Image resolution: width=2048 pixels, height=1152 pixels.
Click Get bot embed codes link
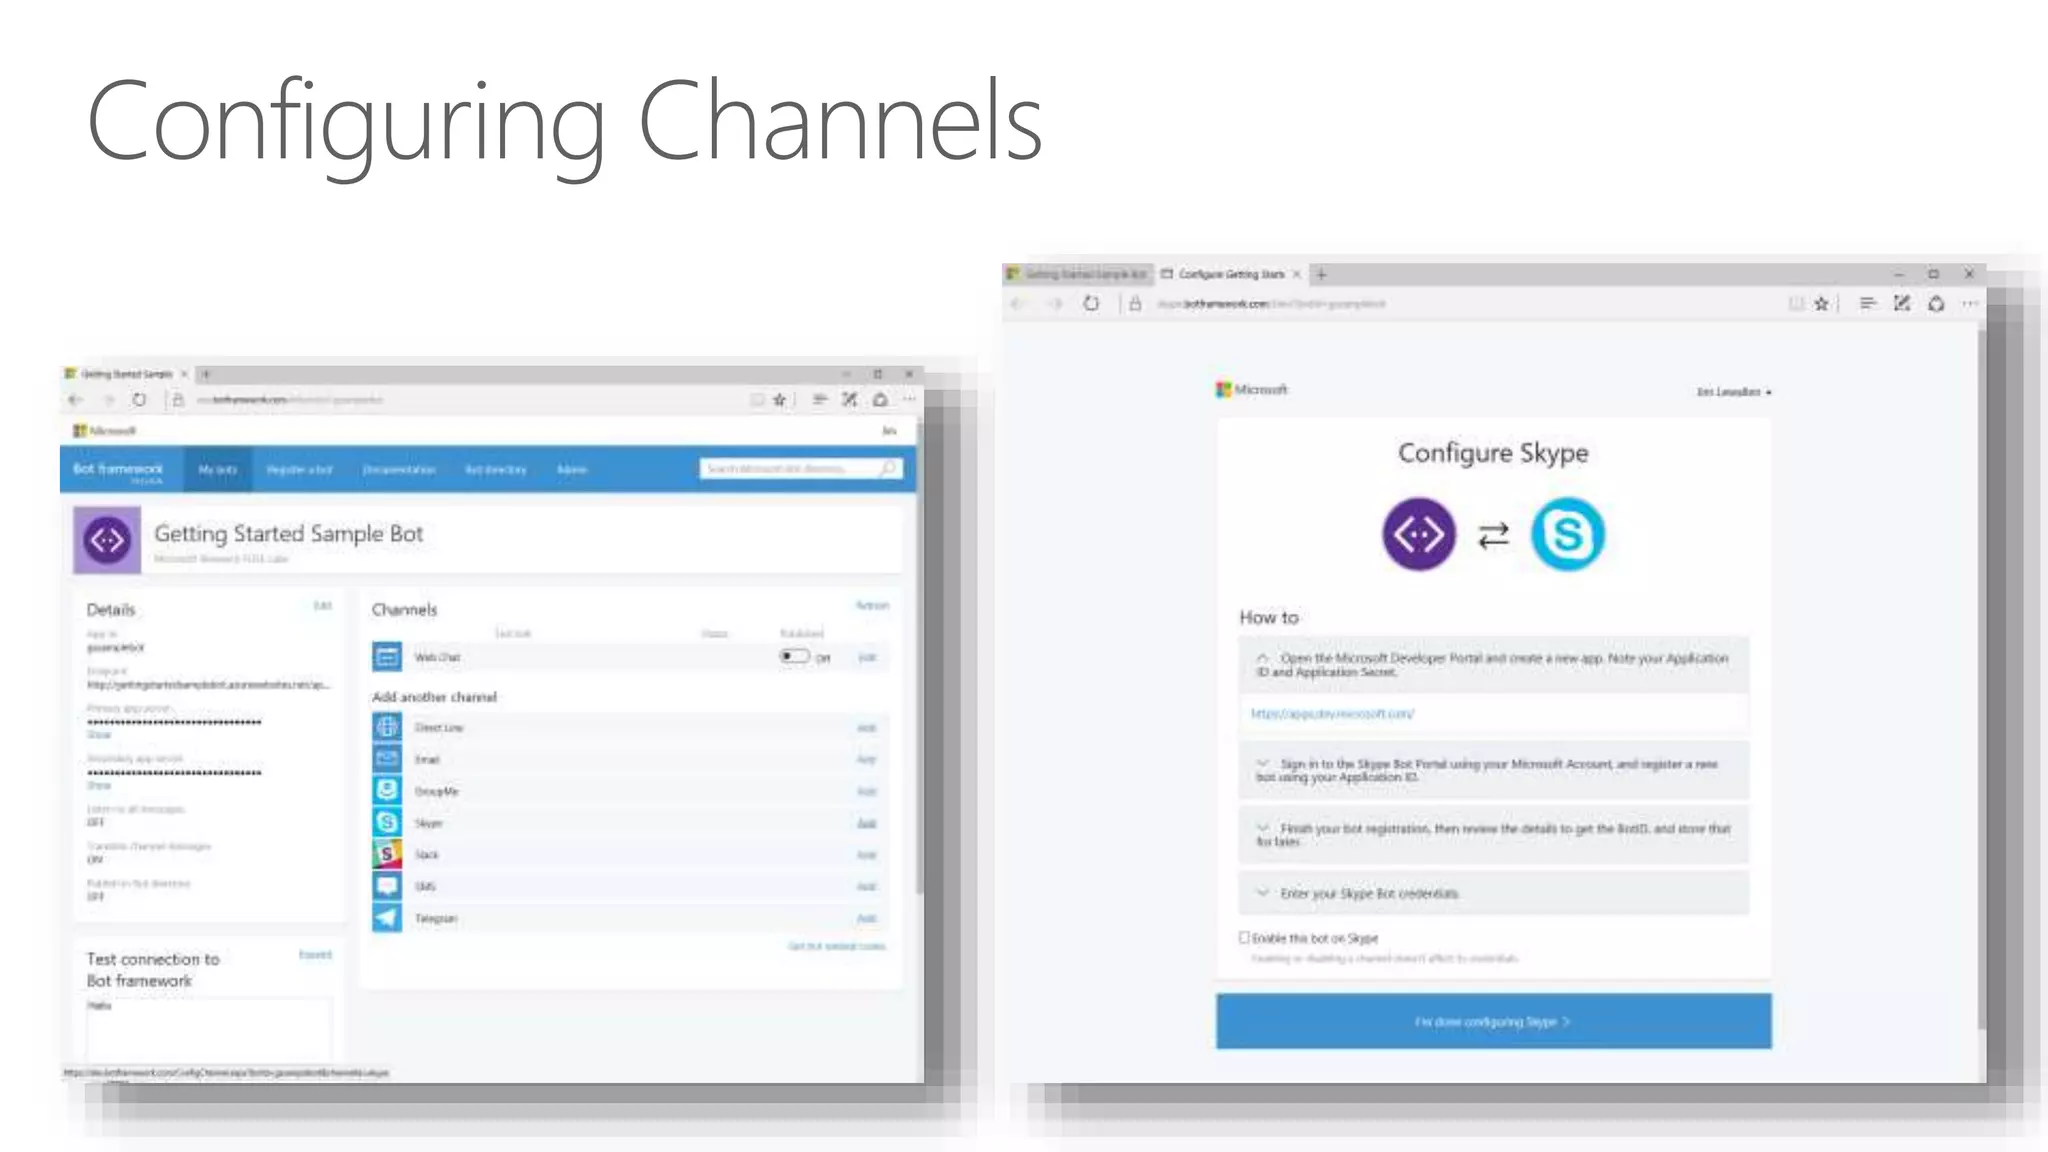[836, 946]
